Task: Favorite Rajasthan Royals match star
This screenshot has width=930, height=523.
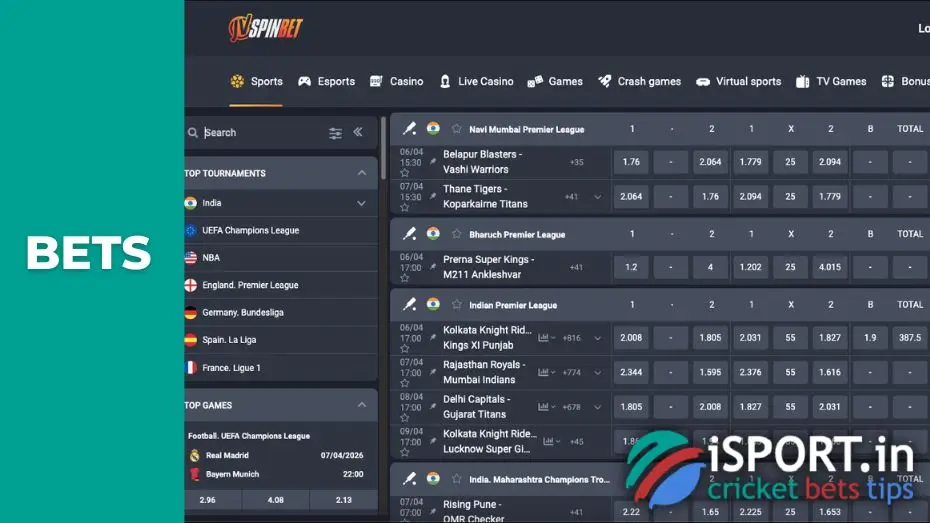Action: point(405,383)
